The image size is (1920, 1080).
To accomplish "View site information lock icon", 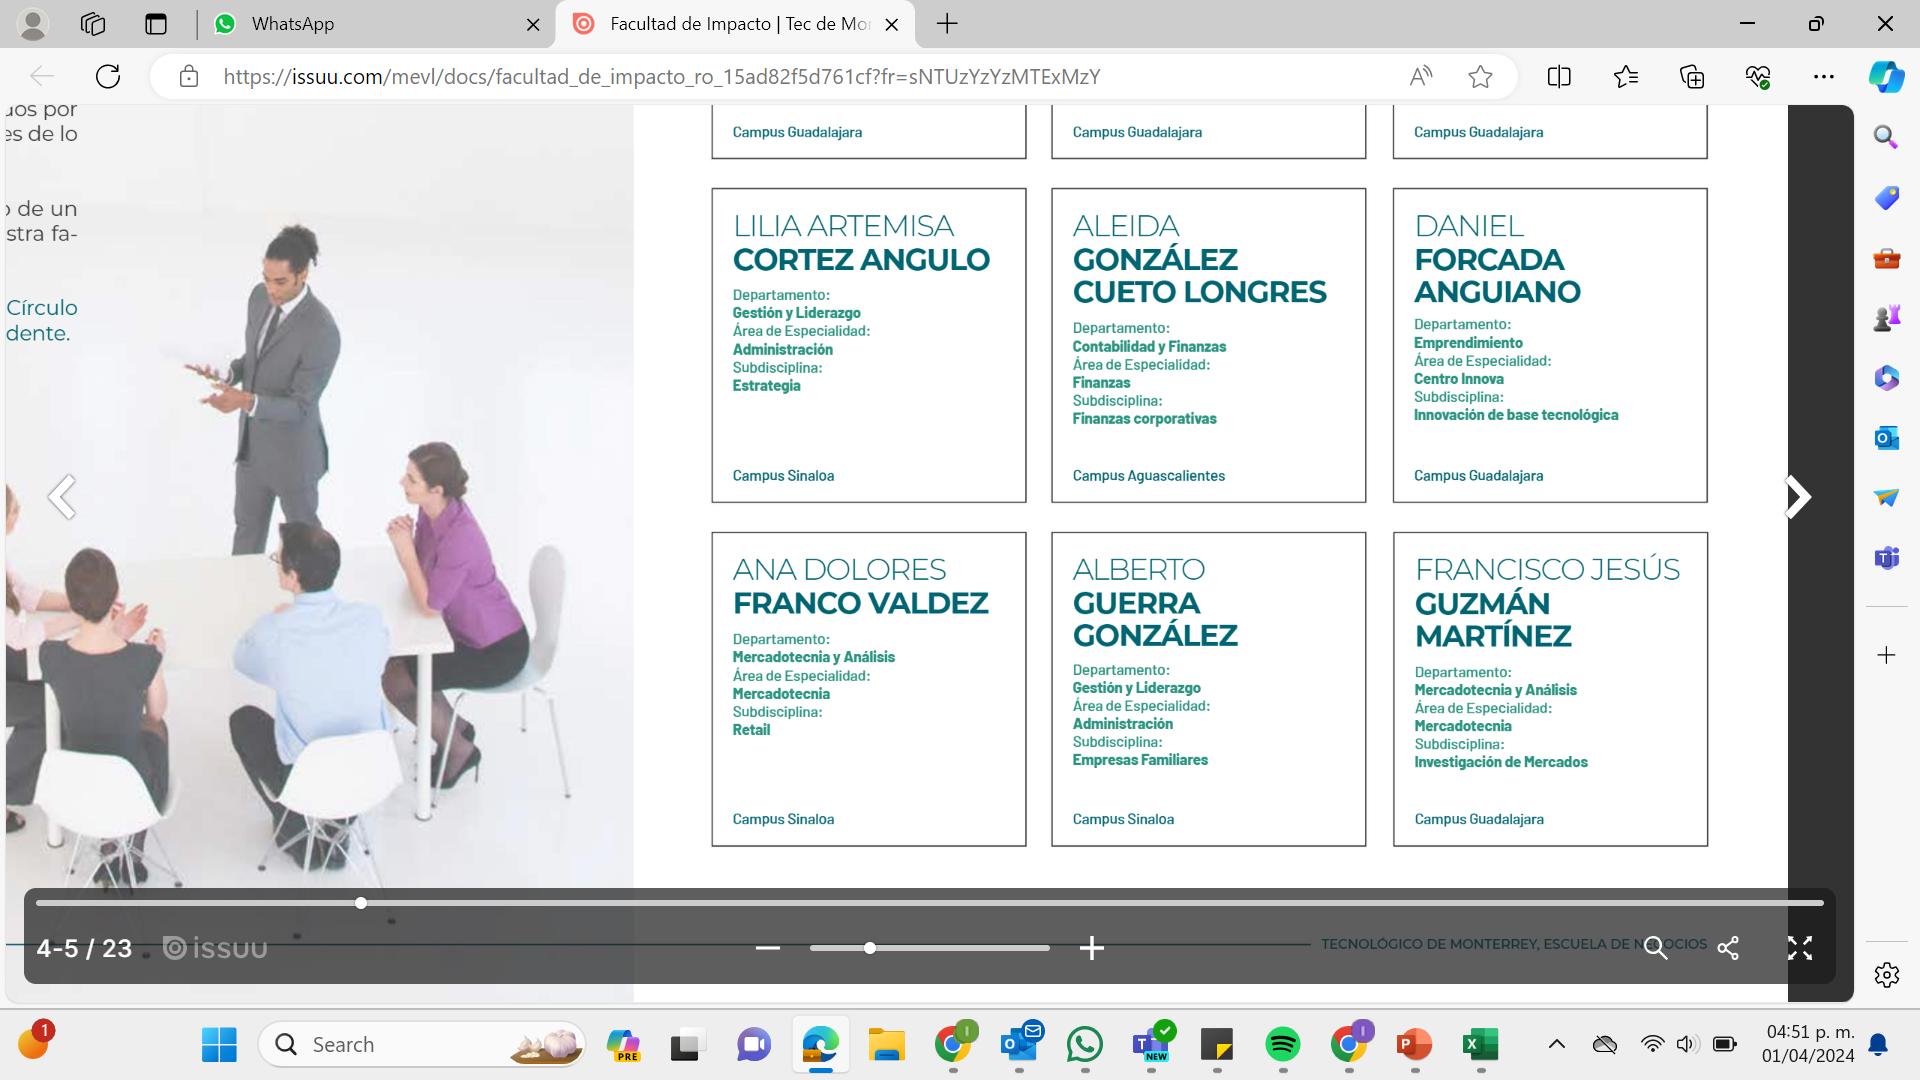I will (x=189, y=77).
